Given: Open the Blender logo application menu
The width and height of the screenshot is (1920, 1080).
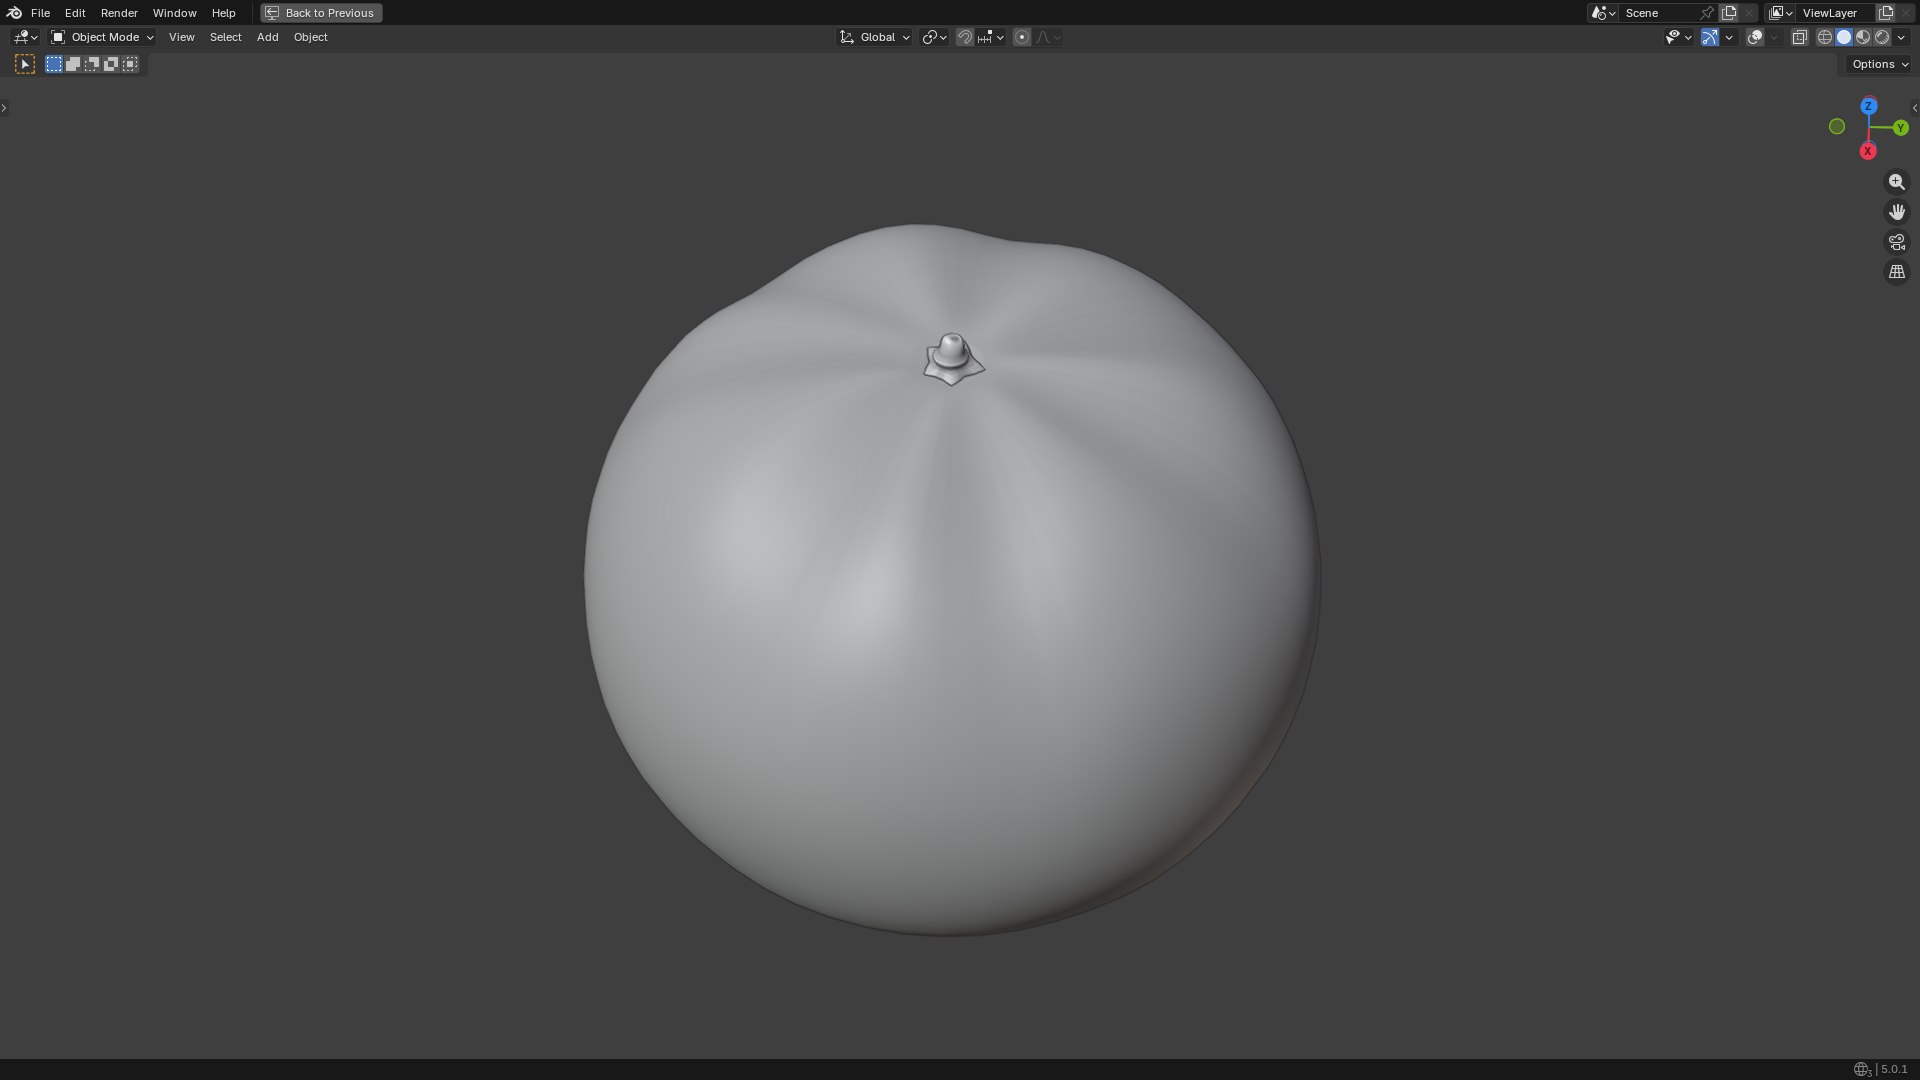Looking at the screenshot, I should pos(14,13).
